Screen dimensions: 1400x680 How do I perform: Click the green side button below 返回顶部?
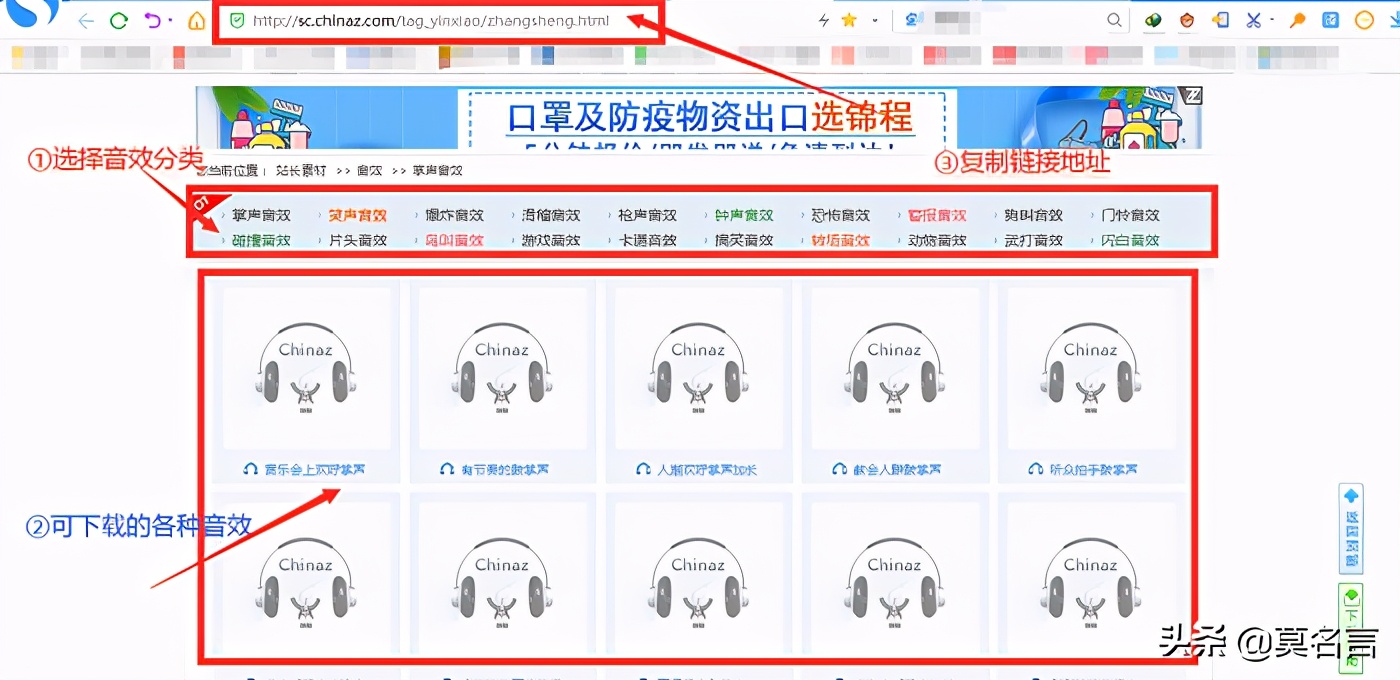pyautogui.click(x=1351, y=627)
